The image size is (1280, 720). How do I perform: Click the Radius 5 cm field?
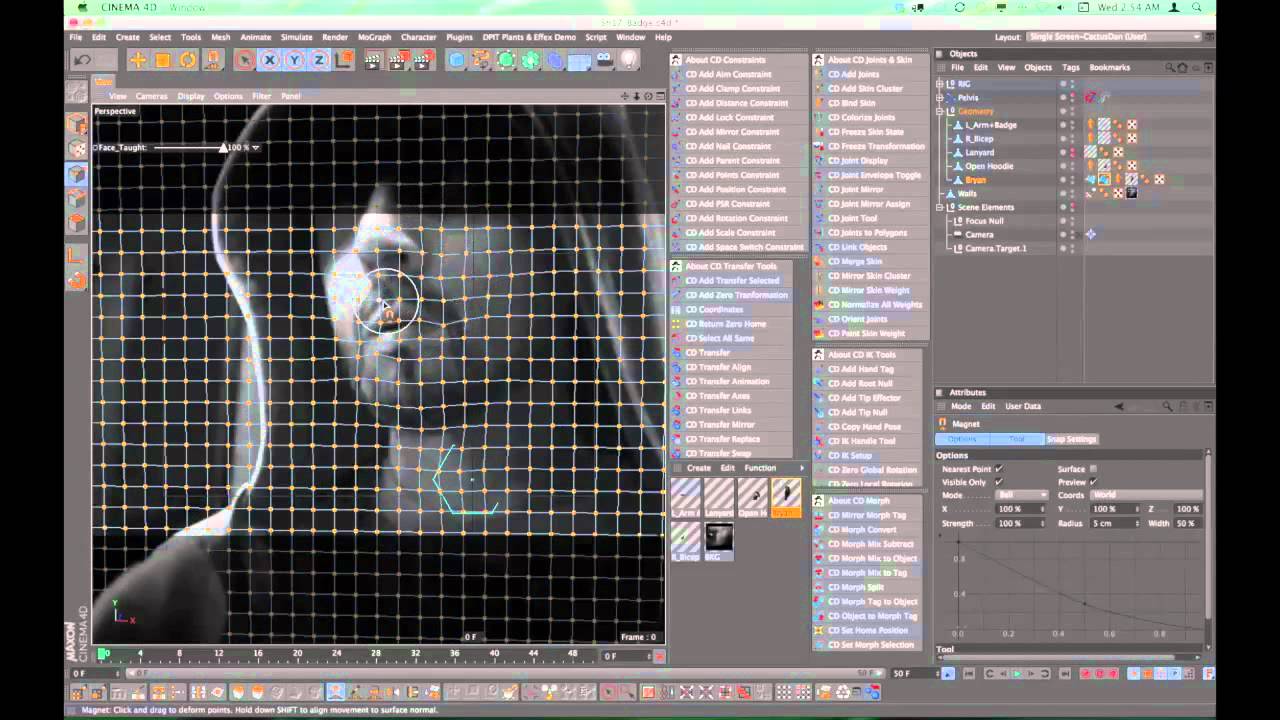click(x=1115, y=523)
